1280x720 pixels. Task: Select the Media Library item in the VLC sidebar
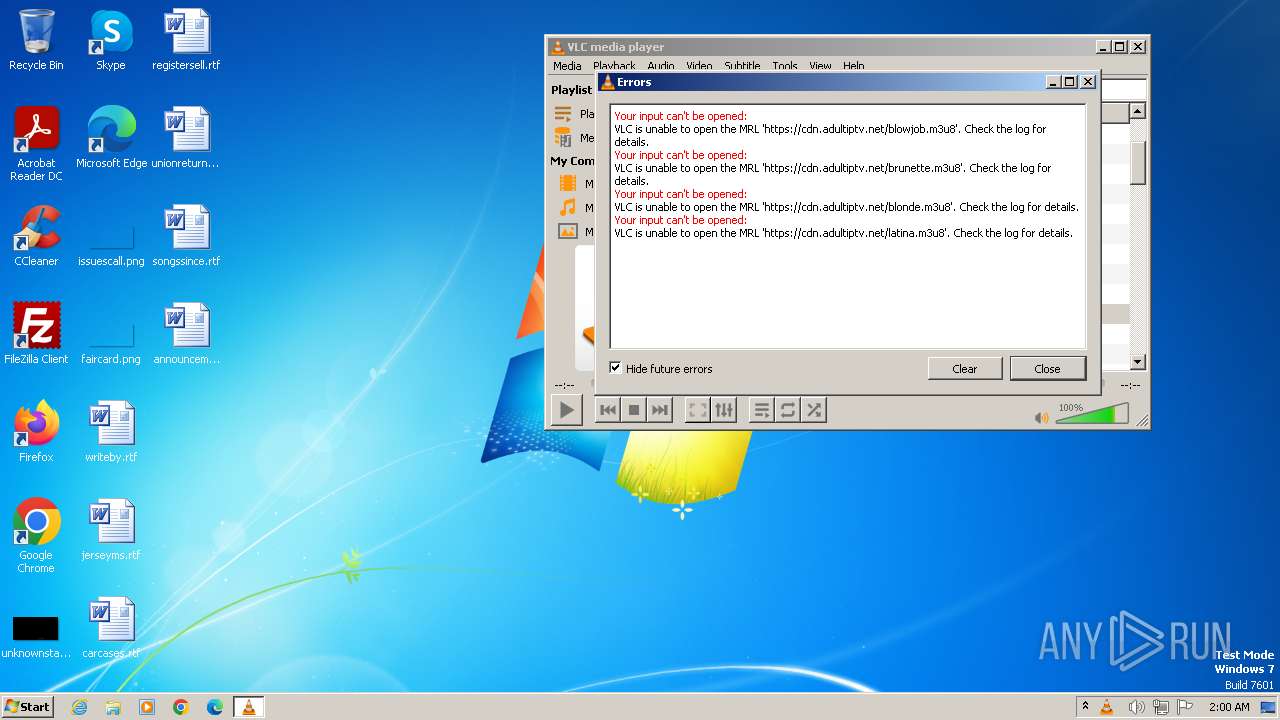[x=574, y=138]
